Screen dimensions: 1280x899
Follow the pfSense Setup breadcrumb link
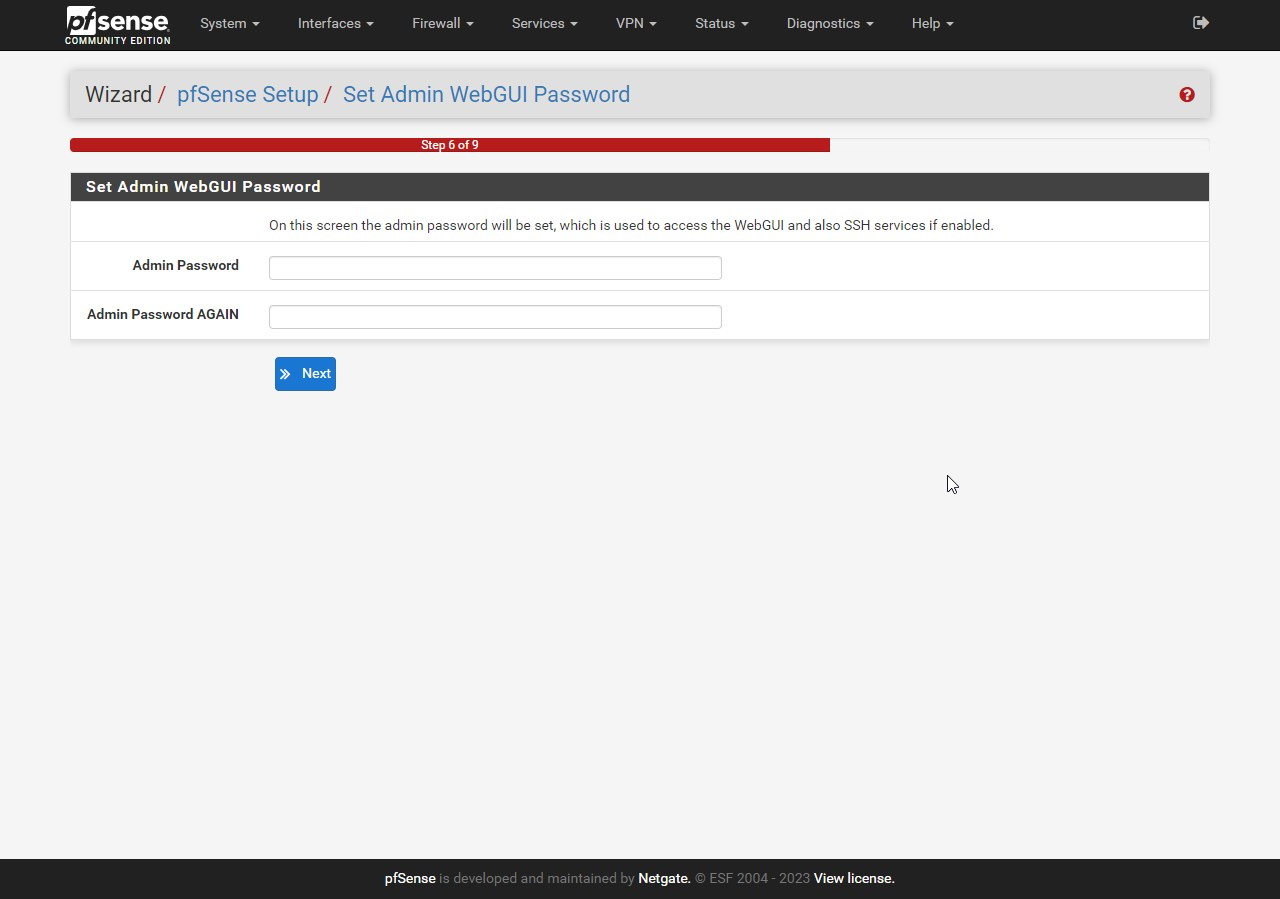click(x=247, y=94)
